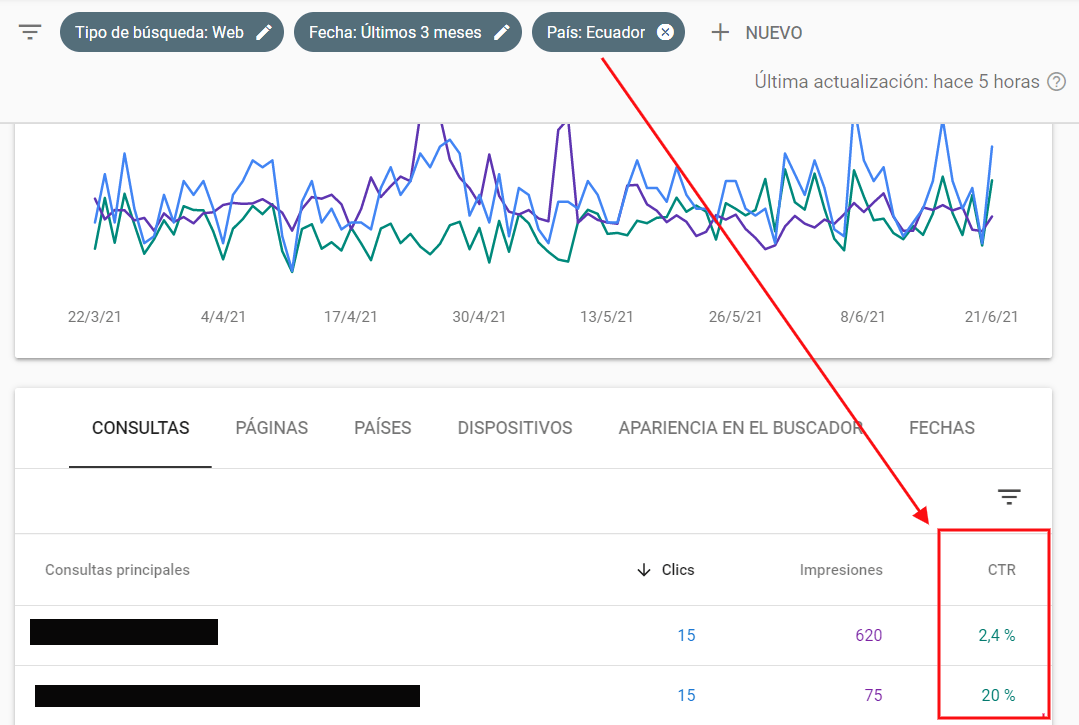This screenshot has width=1079, height=725.
Task: Switch to the CONSULTAS tab
Action: tap(140, 428)
